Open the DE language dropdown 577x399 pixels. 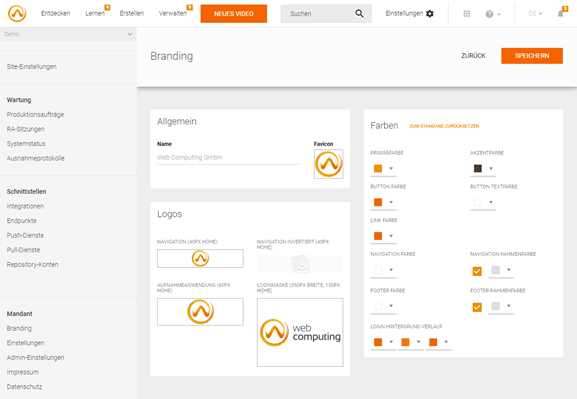(x=535, y=14)
